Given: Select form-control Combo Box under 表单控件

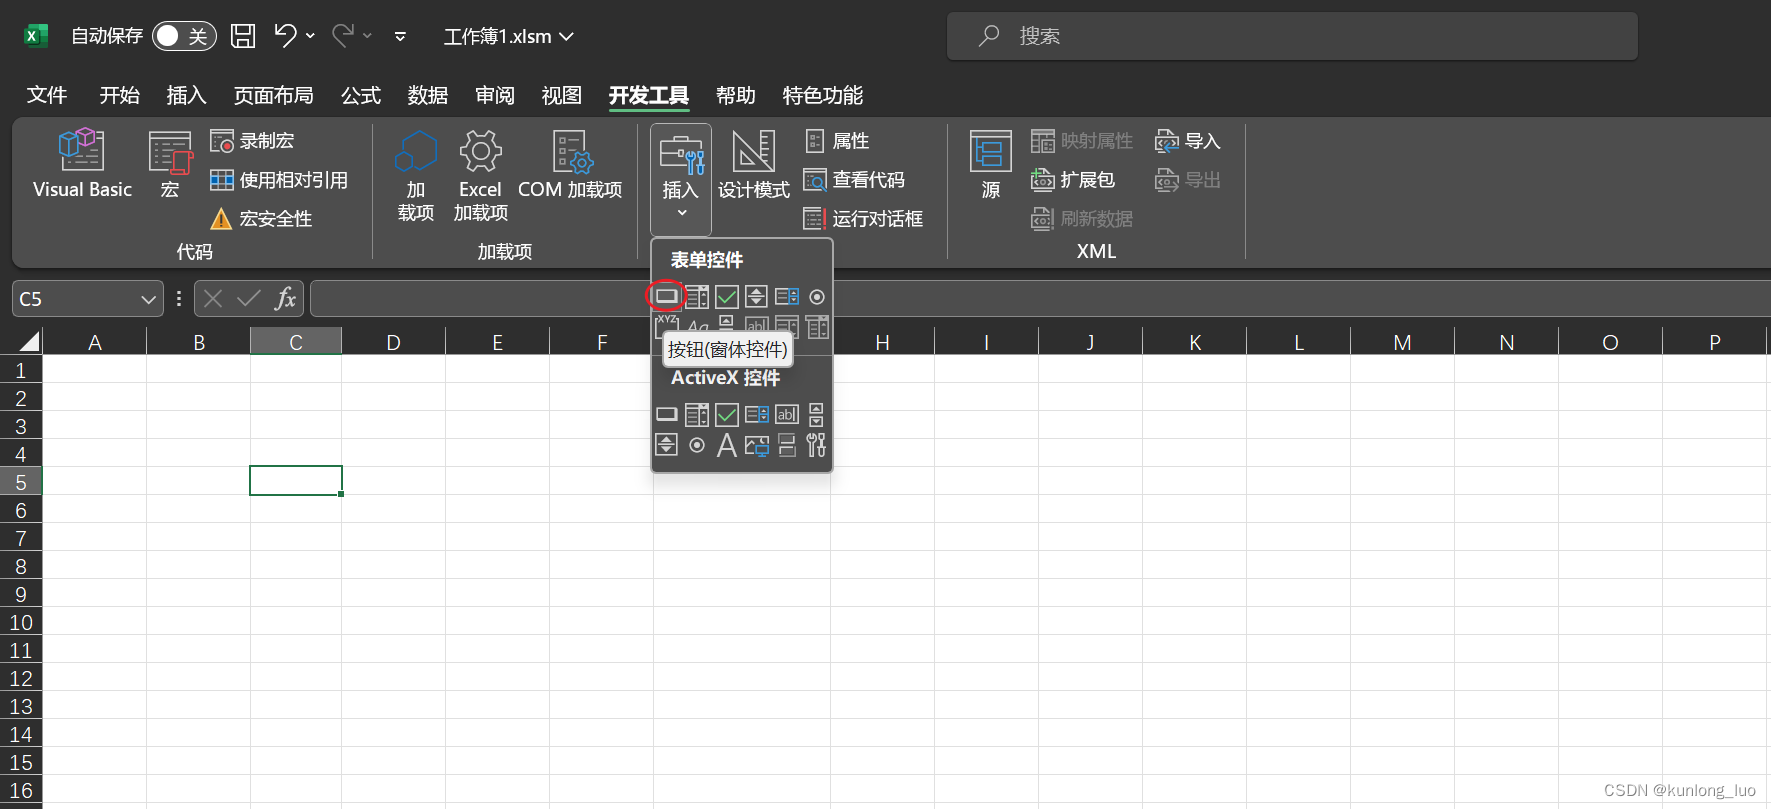Looking at the screenshot, I should click(697, 296).
